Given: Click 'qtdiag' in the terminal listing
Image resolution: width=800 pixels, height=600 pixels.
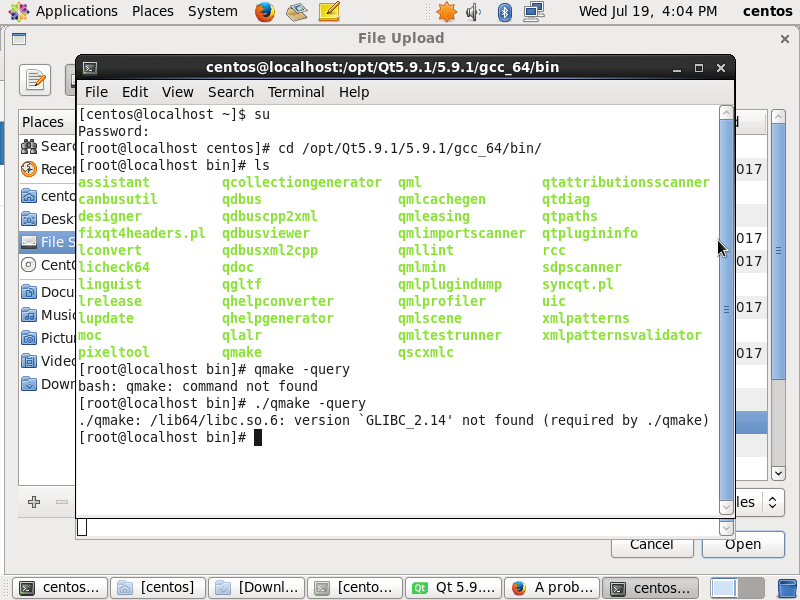Looking at the screenshot, I should (x=566, y=199).
